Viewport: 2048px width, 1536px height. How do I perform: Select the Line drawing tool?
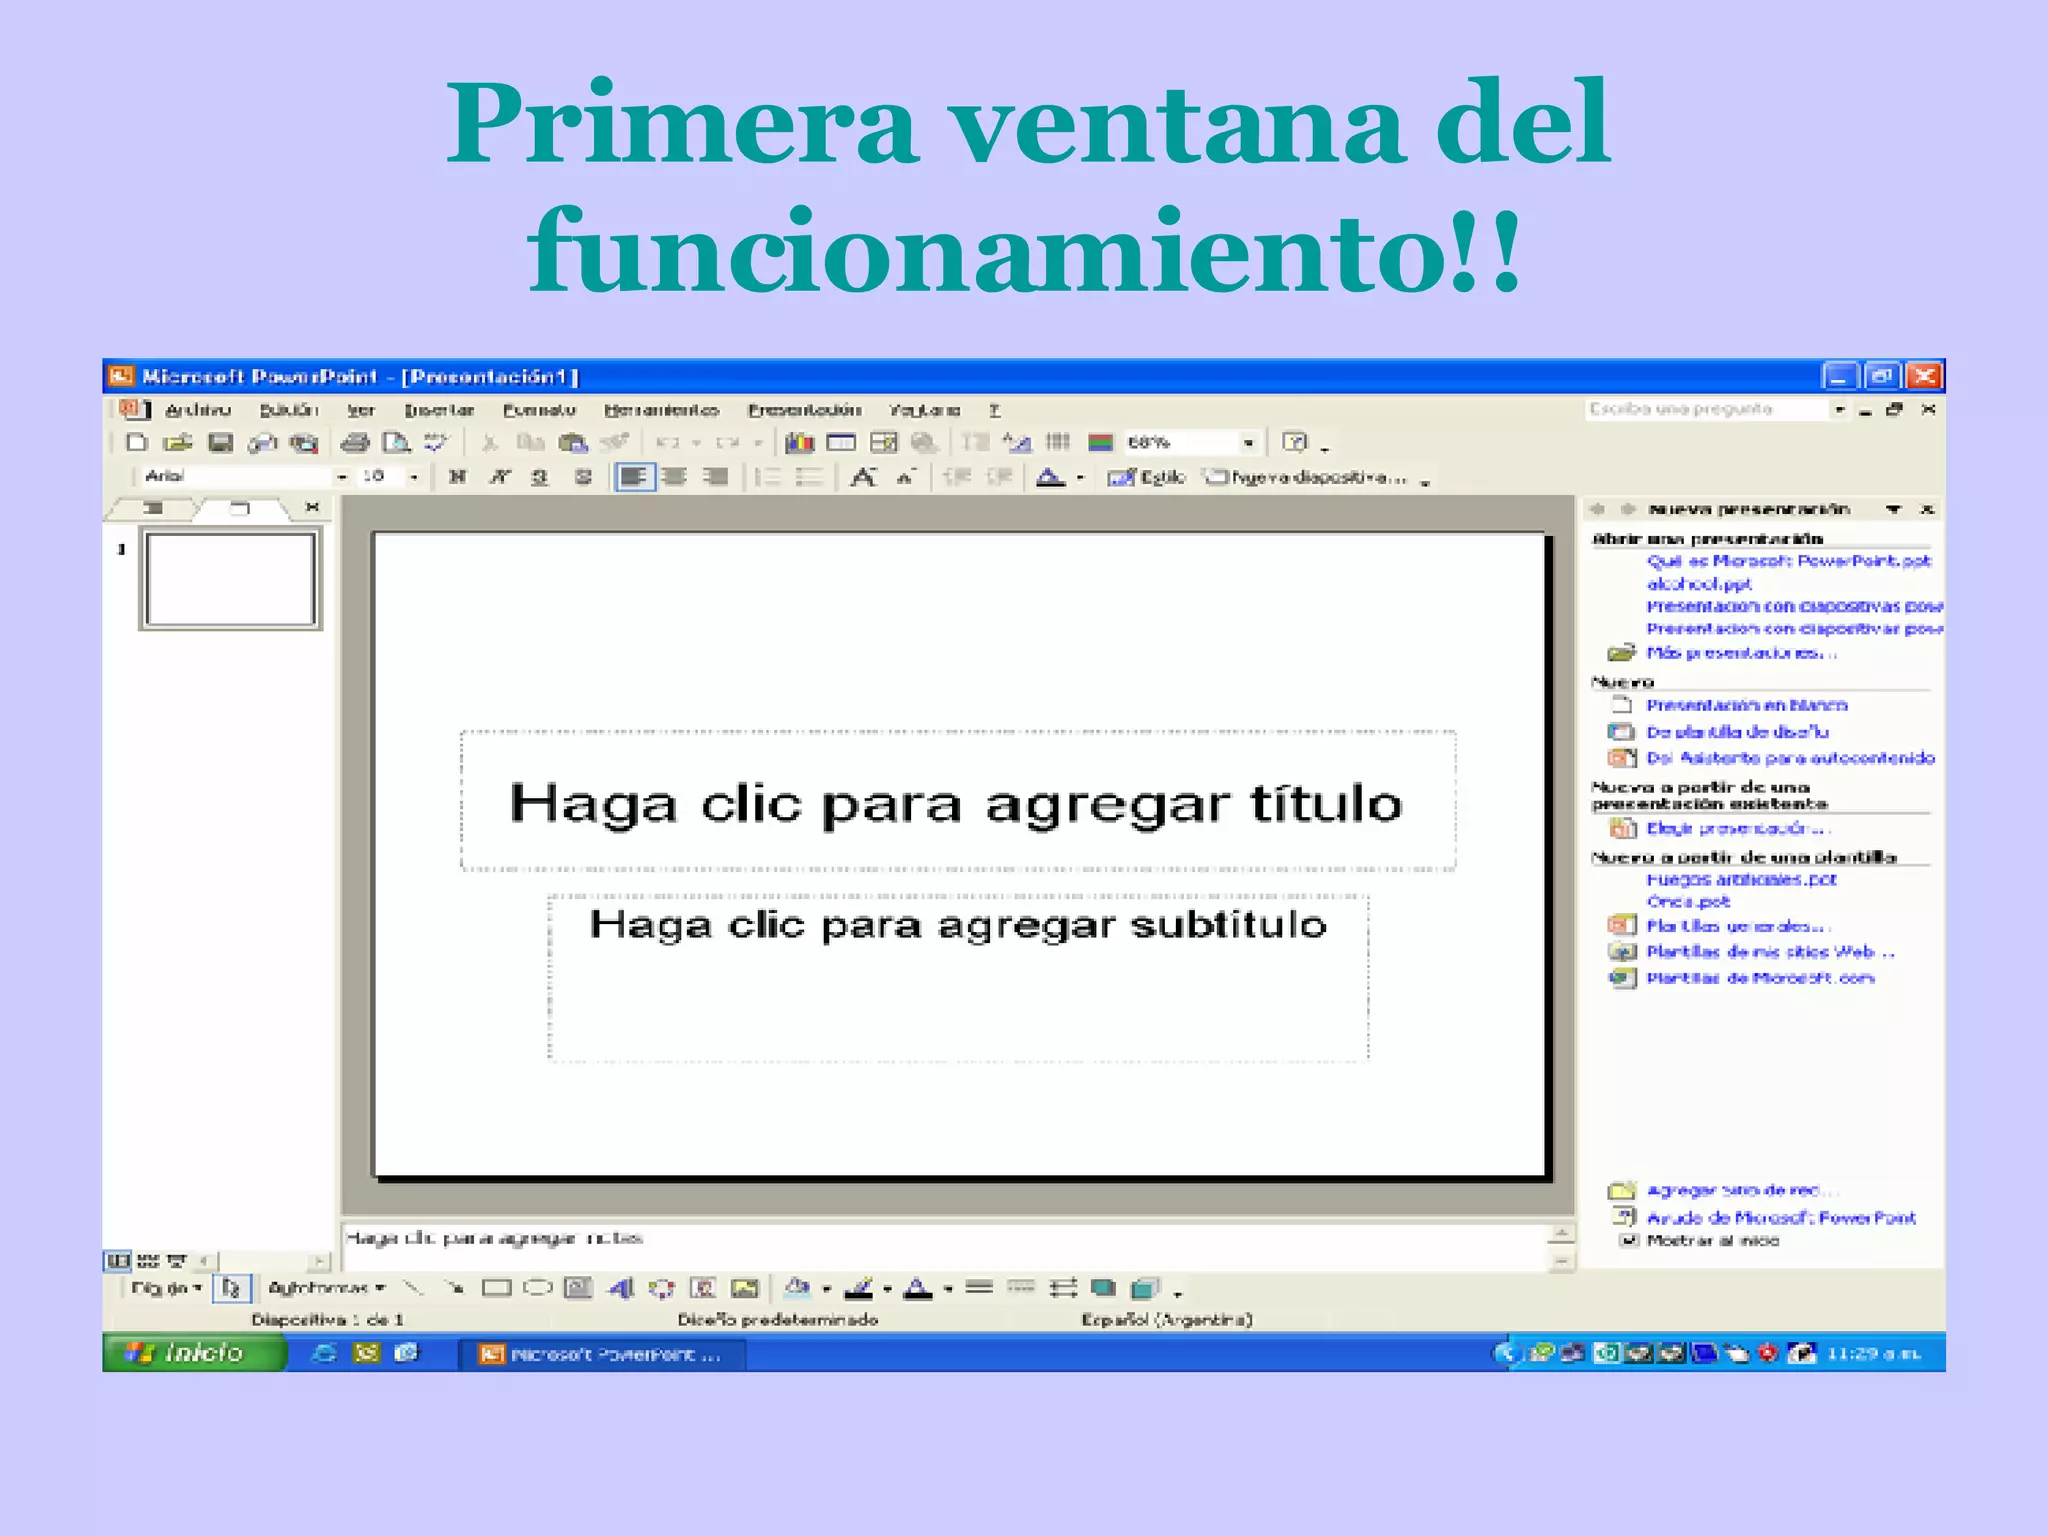[x=413, y=1287]
